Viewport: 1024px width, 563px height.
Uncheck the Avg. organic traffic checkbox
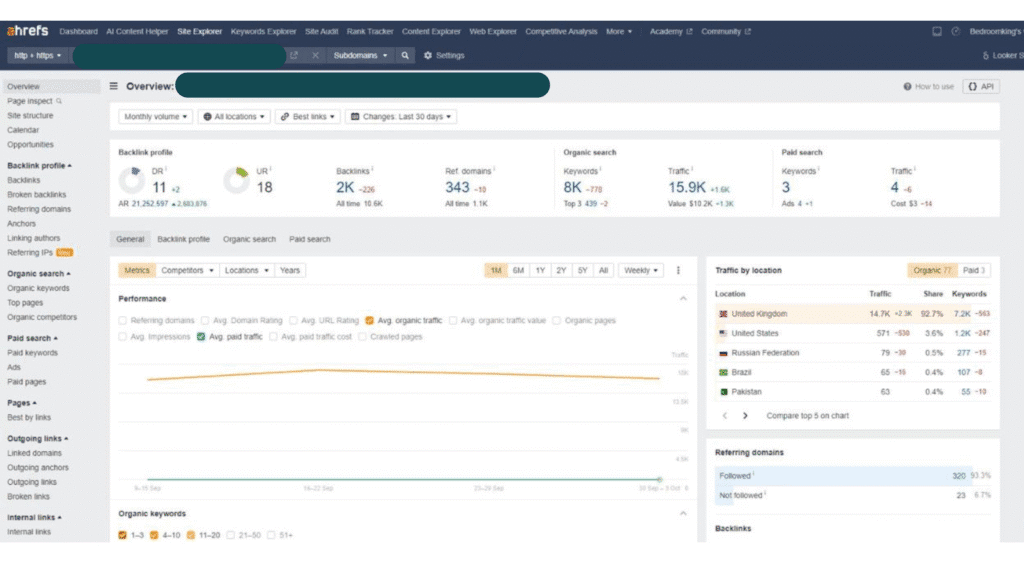[x=370, y=321]
